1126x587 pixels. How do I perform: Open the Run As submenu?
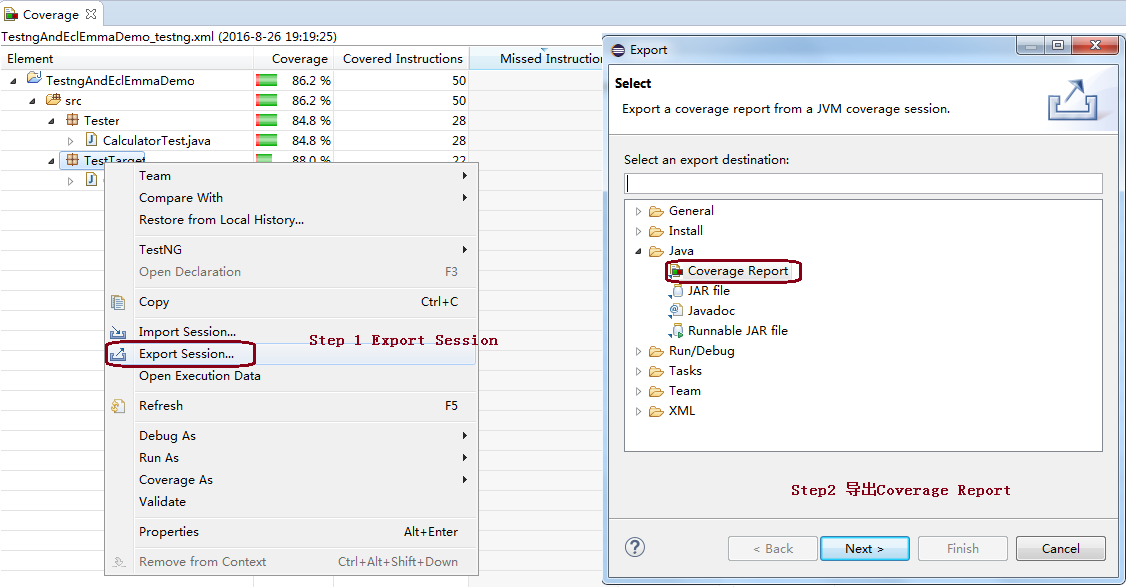point(292,458)
